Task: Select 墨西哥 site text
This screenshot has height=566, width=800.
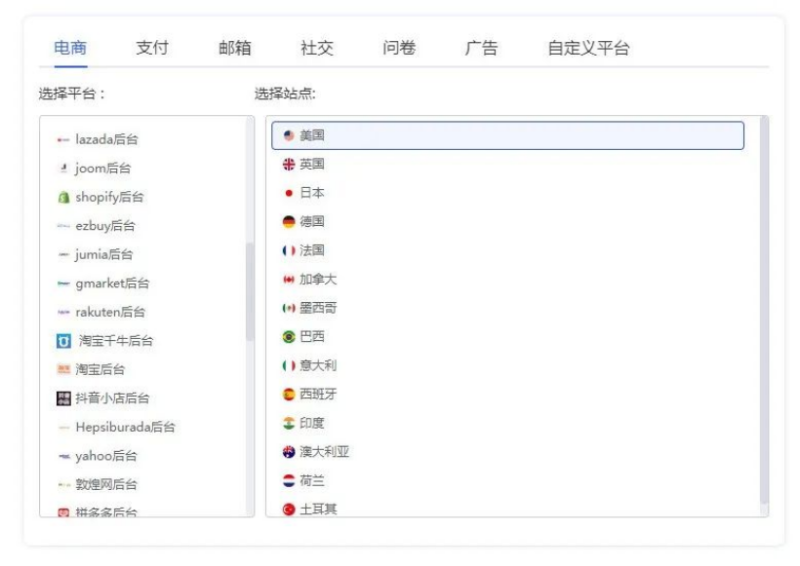Action: click(x=318, y=308)
